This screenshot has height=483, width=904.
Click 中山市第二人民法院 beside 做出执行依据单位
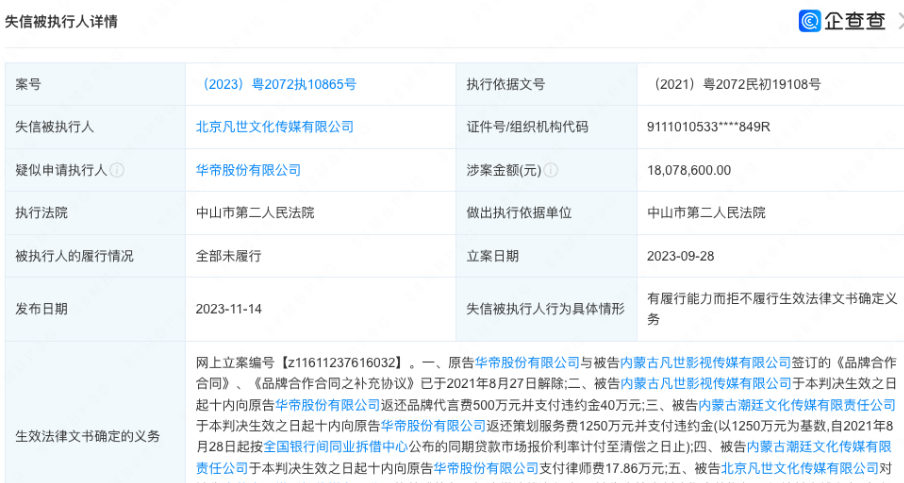tap(706, 213)
